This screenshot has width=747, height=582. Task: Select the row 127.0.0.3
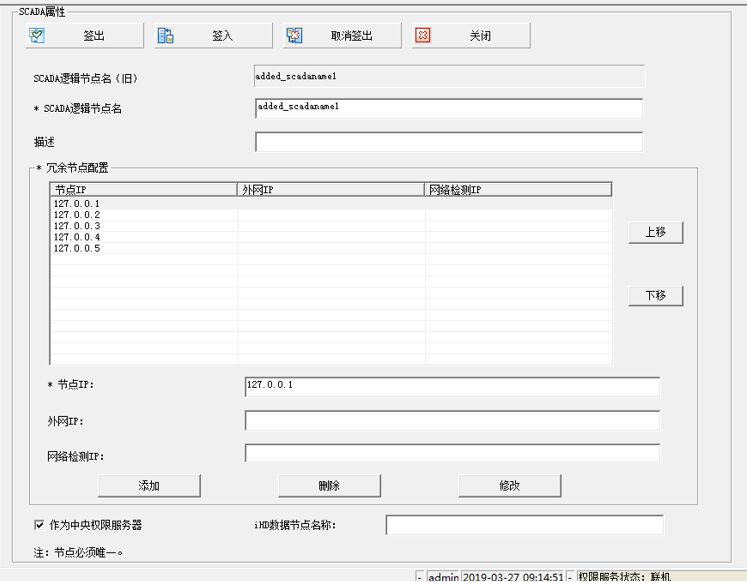pyautogui.click(x=331, y=226)
